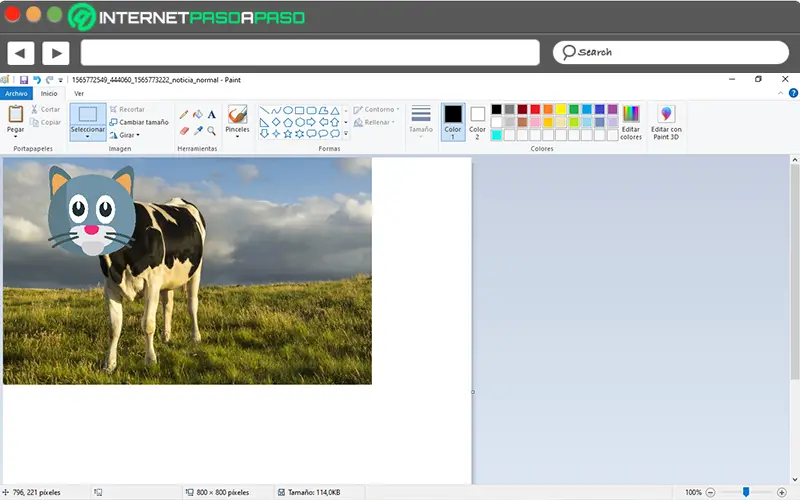Pick the Curve shape
Viewport: 800px width, 500px height.
point(276,110)
